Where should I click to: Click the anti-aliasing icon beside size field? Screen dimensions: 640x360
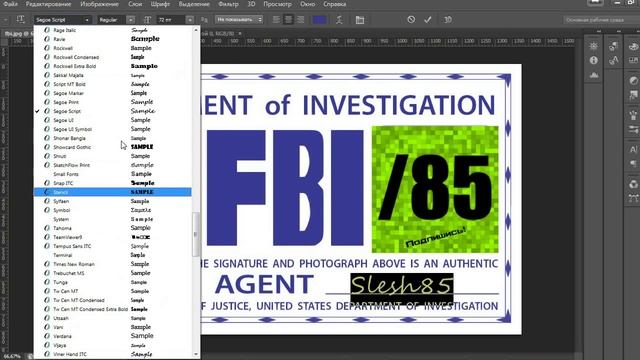point(204,20)
